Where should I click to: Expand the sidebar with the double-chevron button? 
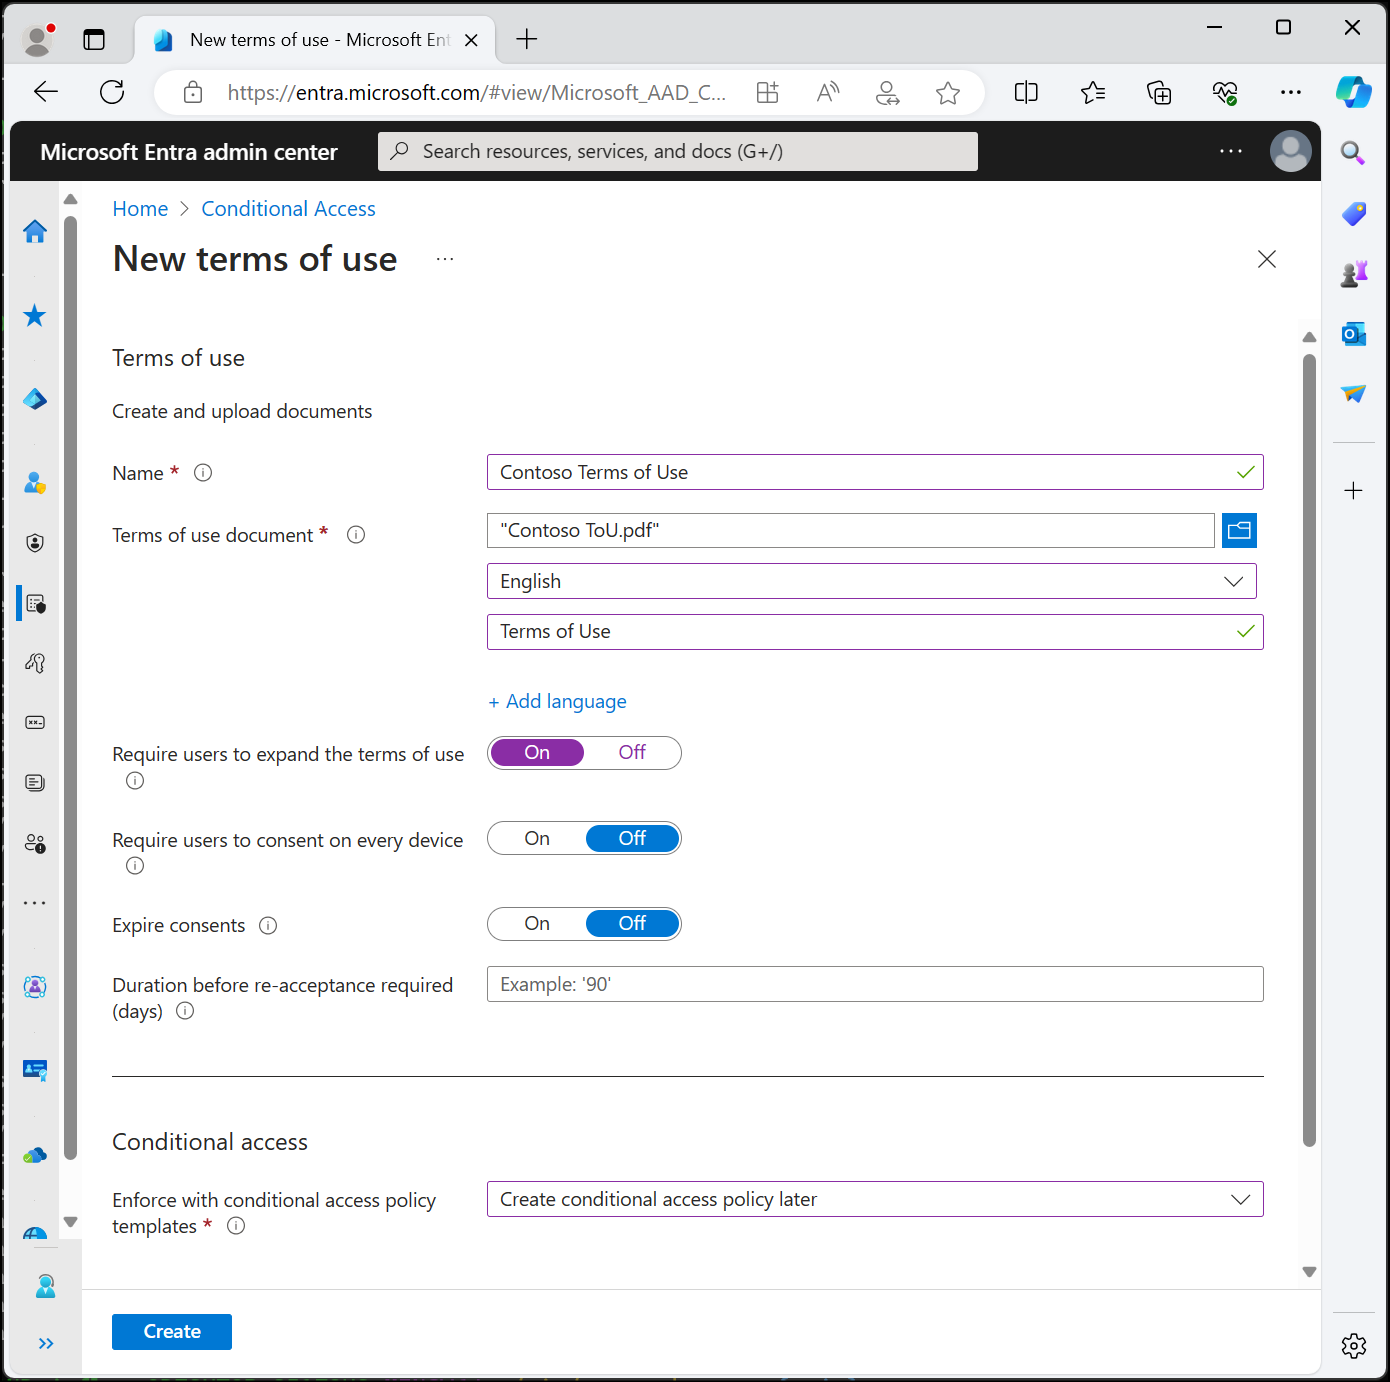click(45, 1343)
